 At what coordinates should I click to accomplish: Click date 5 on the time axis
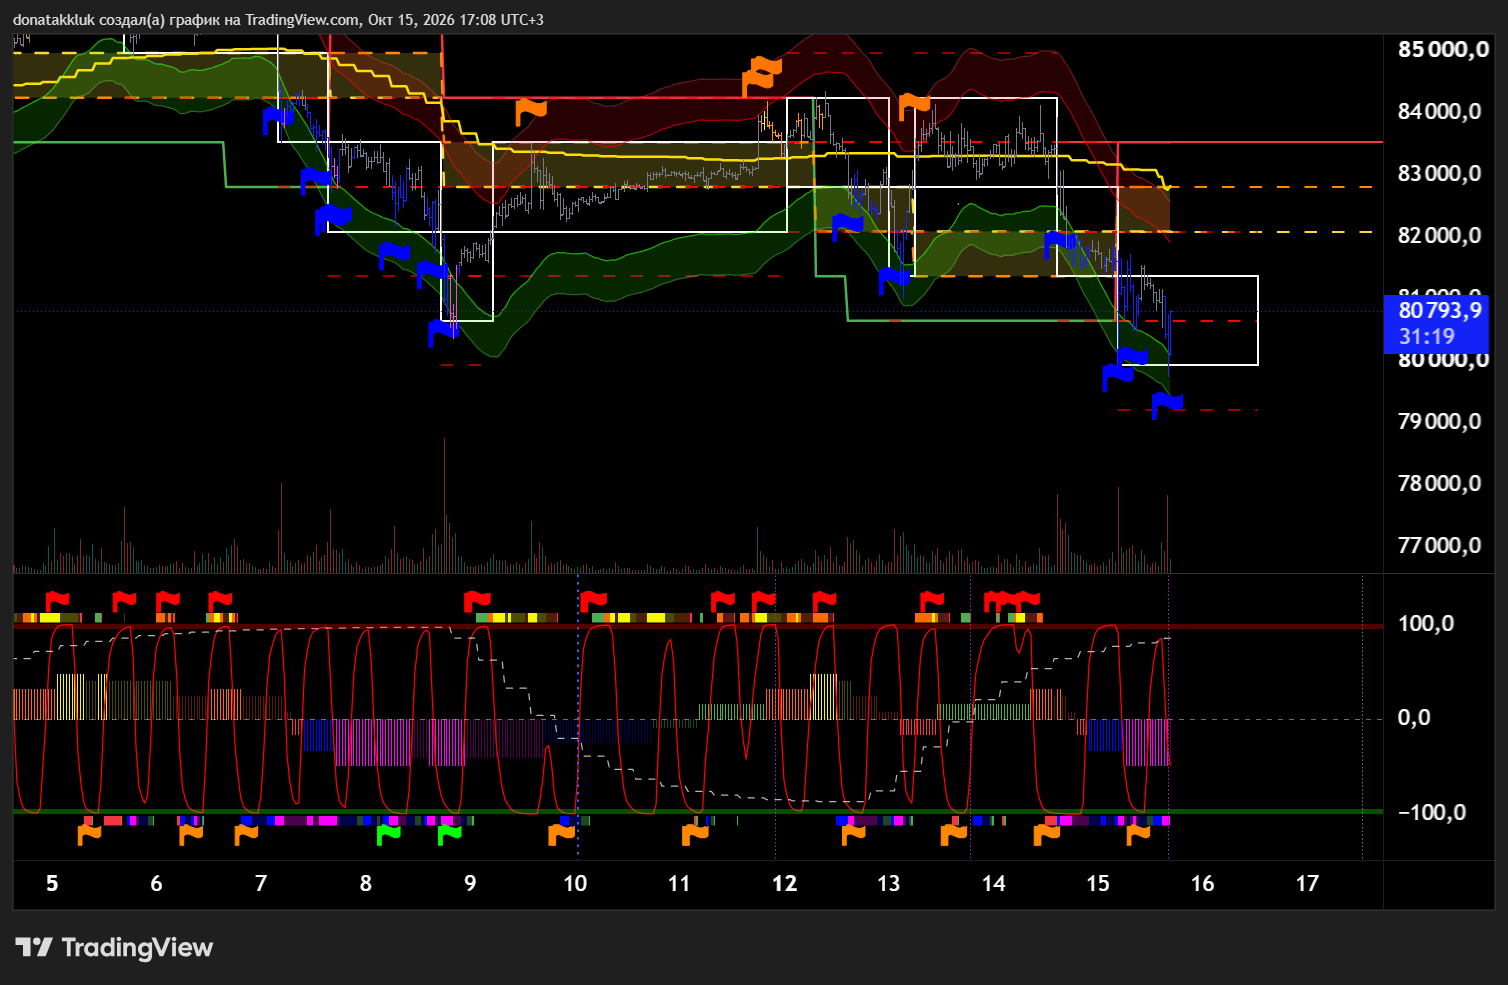52,884
